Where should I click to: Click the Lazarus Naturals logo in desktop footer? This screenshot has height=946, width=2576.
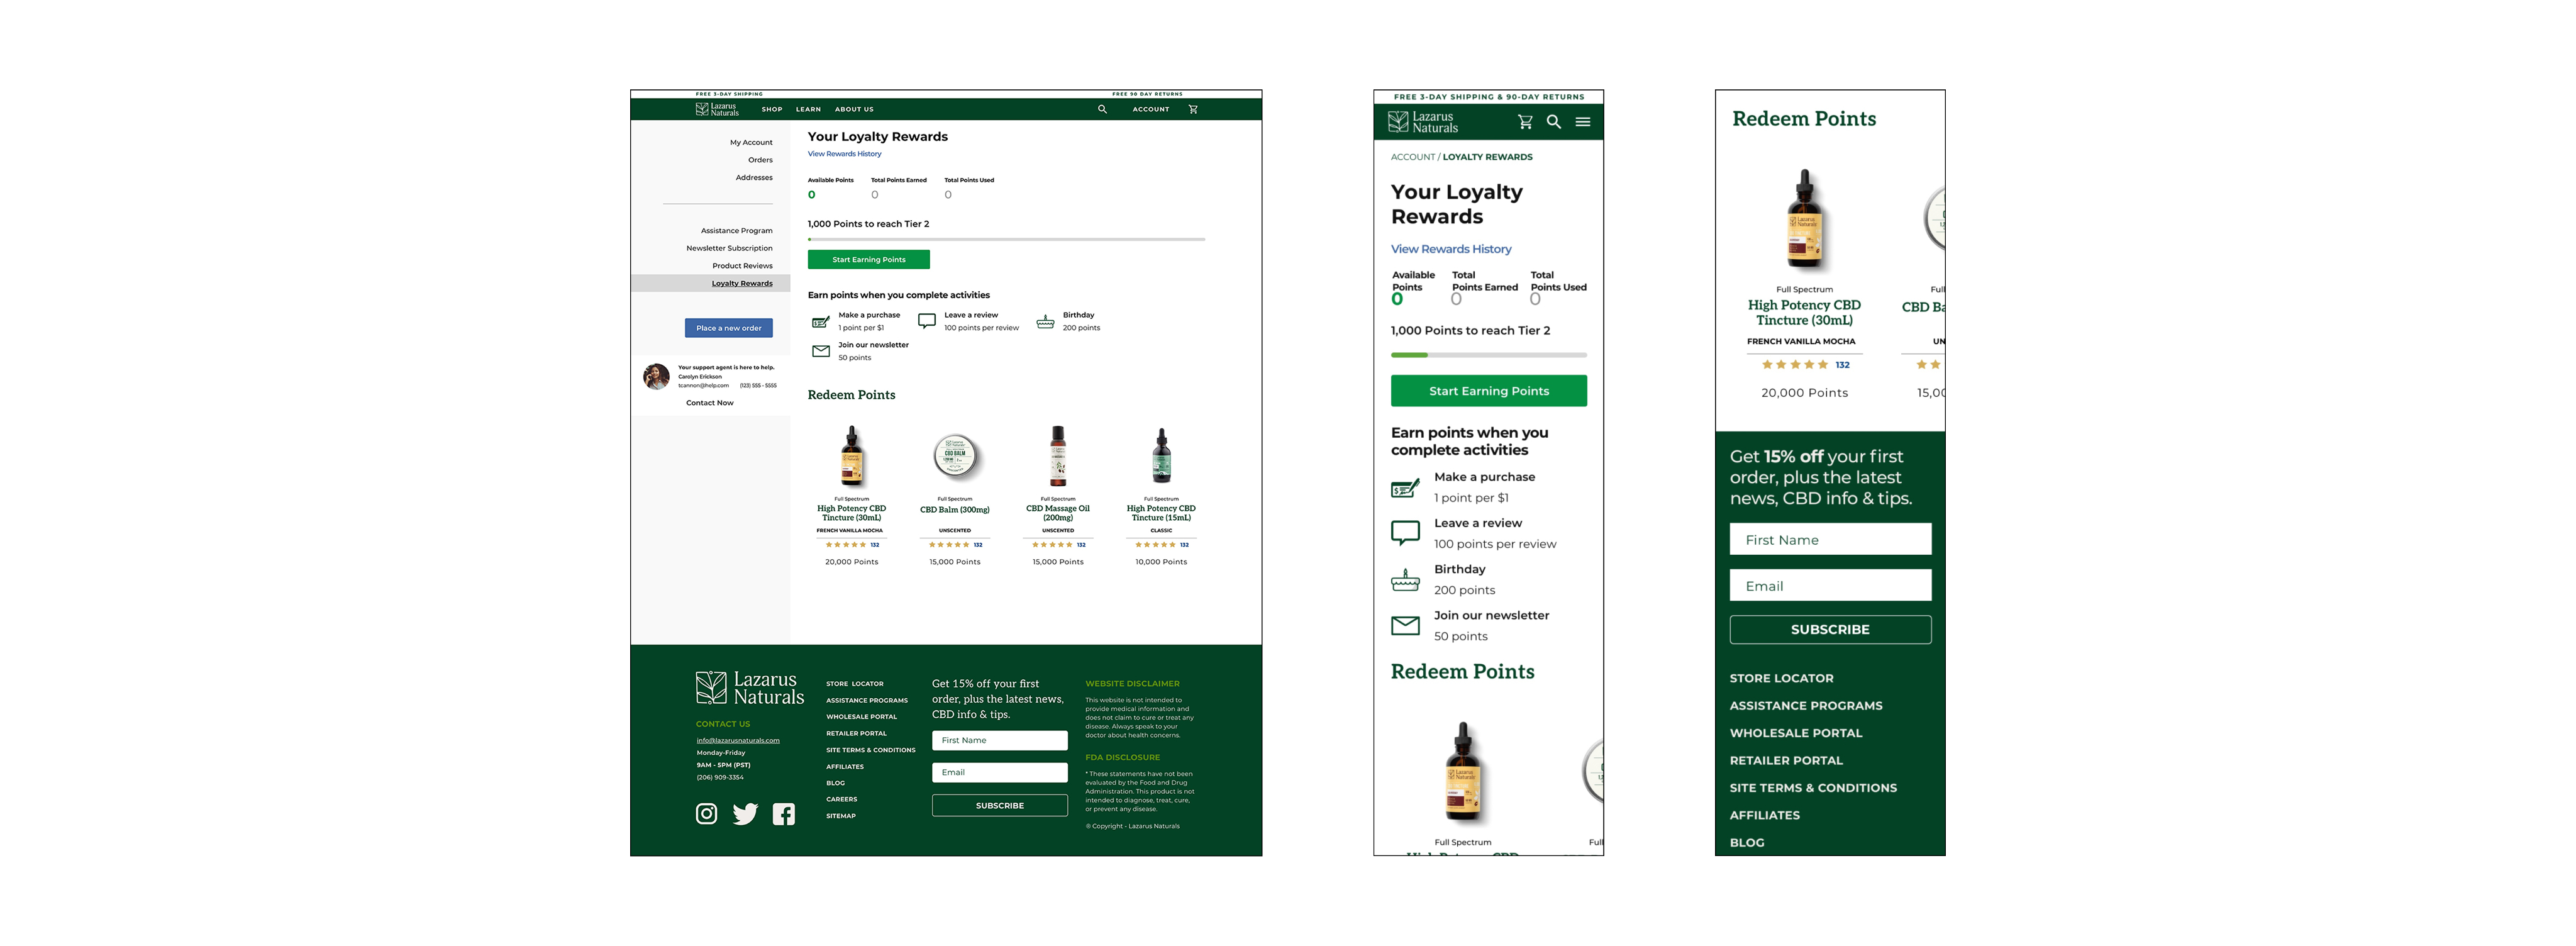(x=750, y=688)
